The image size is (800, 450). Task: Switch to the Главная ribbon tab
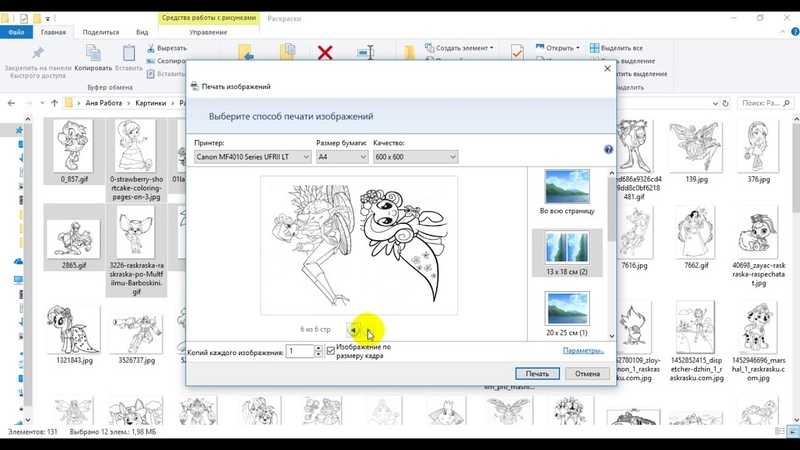(54, 32)
